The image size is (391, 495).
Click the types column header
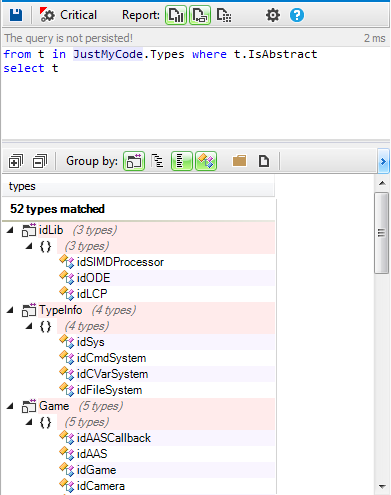click(x=138, y=186)
